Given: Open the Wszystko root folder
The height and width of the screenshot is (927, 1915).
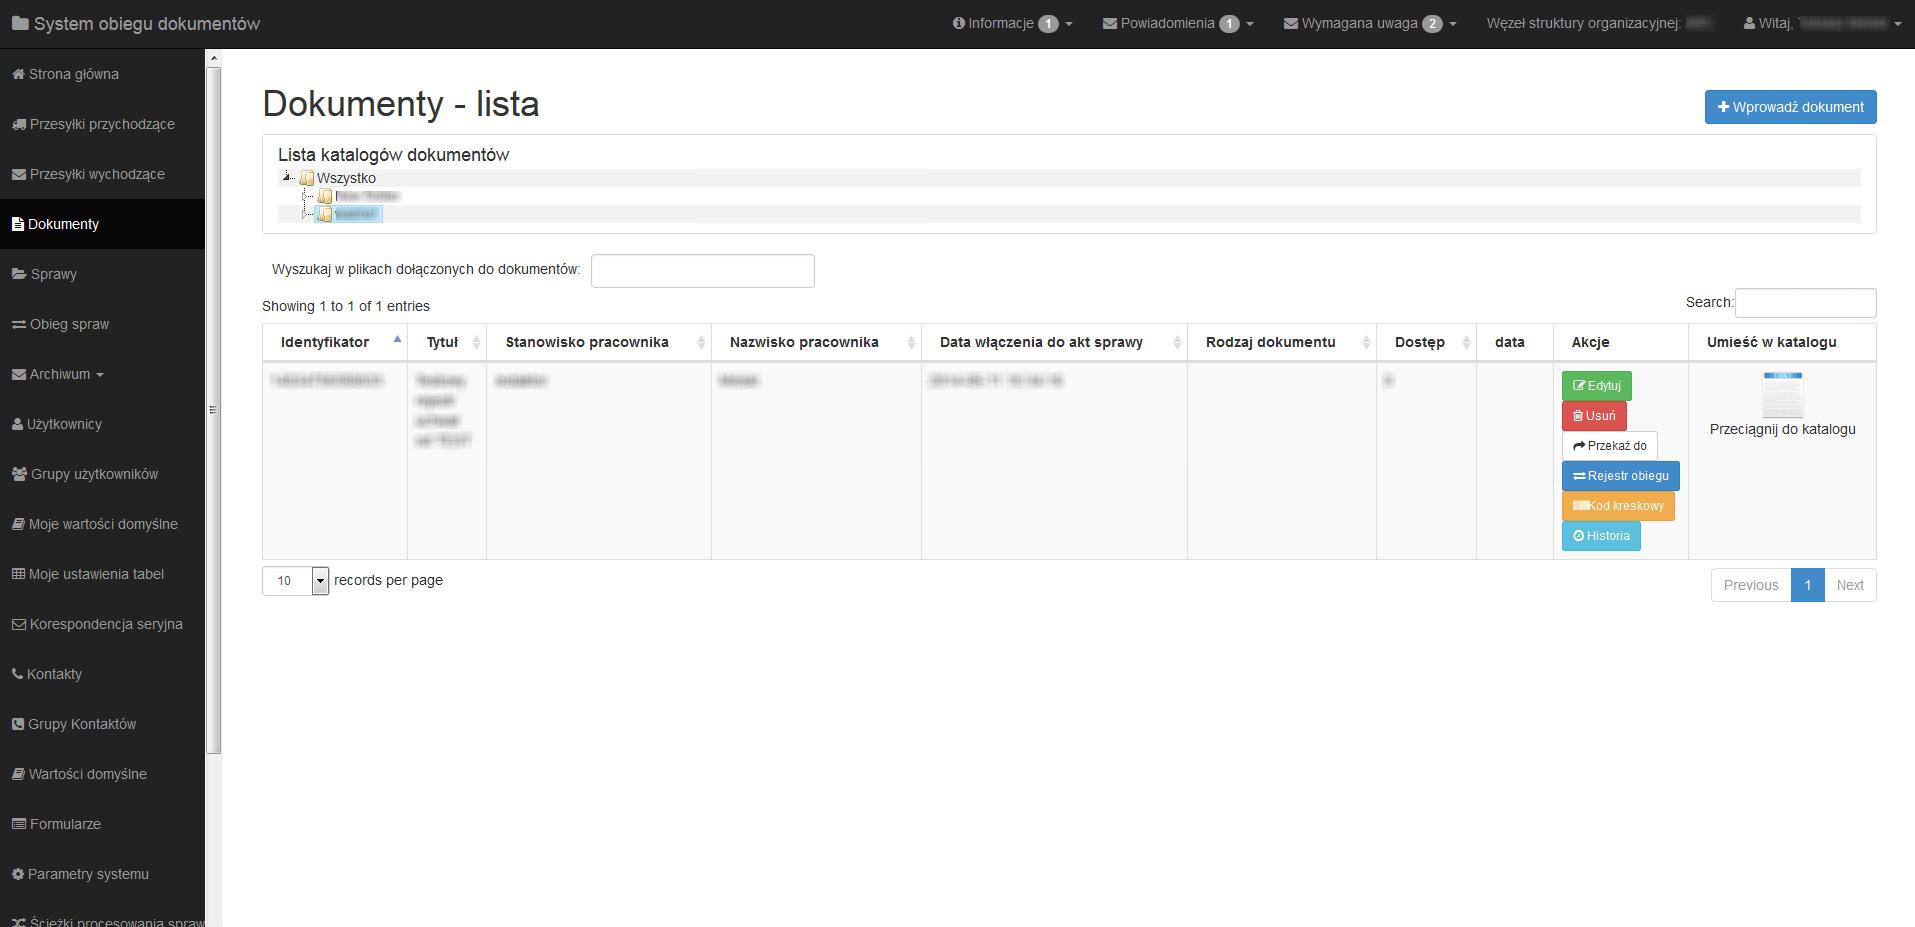Looking at the screenshot, I should 346,178.
